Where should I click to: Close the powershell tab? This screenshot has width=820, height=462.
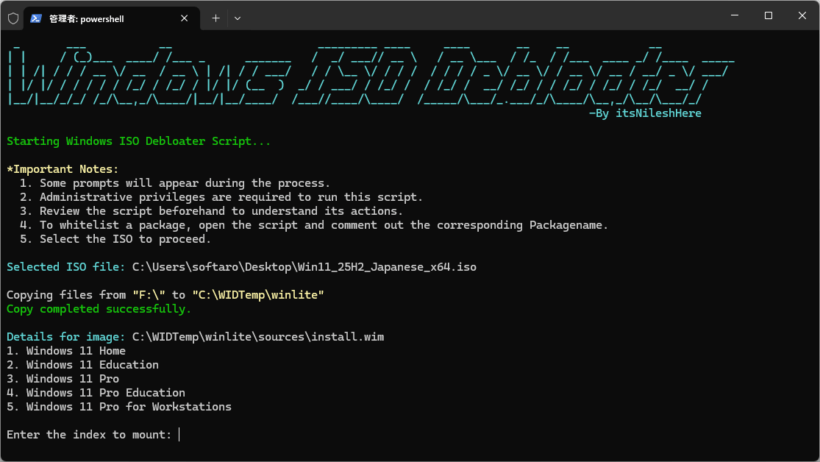(x=184, y=18)
